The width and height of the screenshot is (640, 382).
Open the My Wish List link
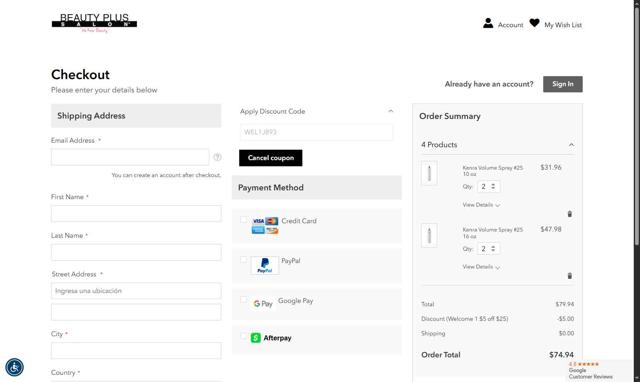pos(563,25)
